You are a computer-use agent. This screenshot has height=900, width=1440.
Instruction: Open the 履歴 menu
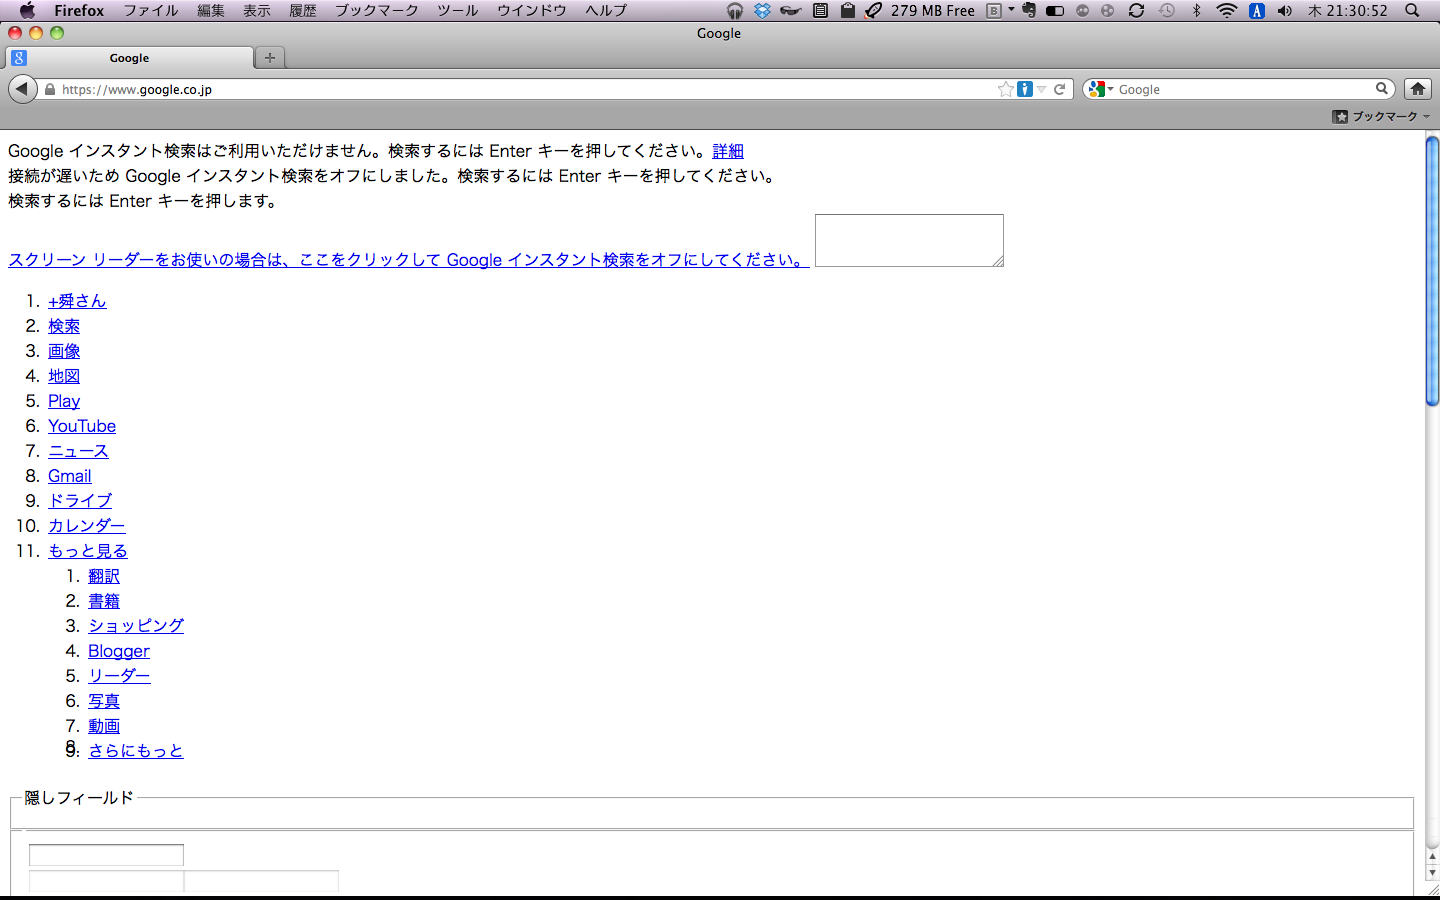click(303, 10)
